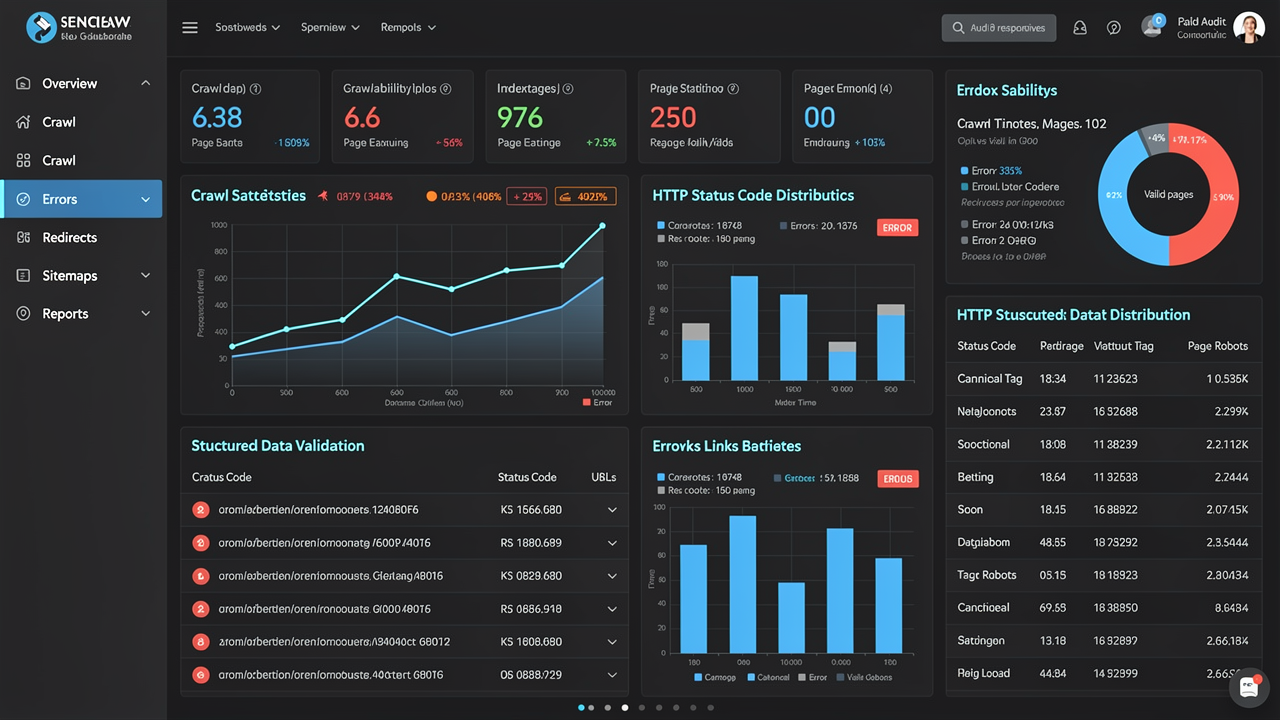Open the notifications bell icon
Image resolution: width=1280 pixels, height=720 pixels.
(x=1080, y=27)
